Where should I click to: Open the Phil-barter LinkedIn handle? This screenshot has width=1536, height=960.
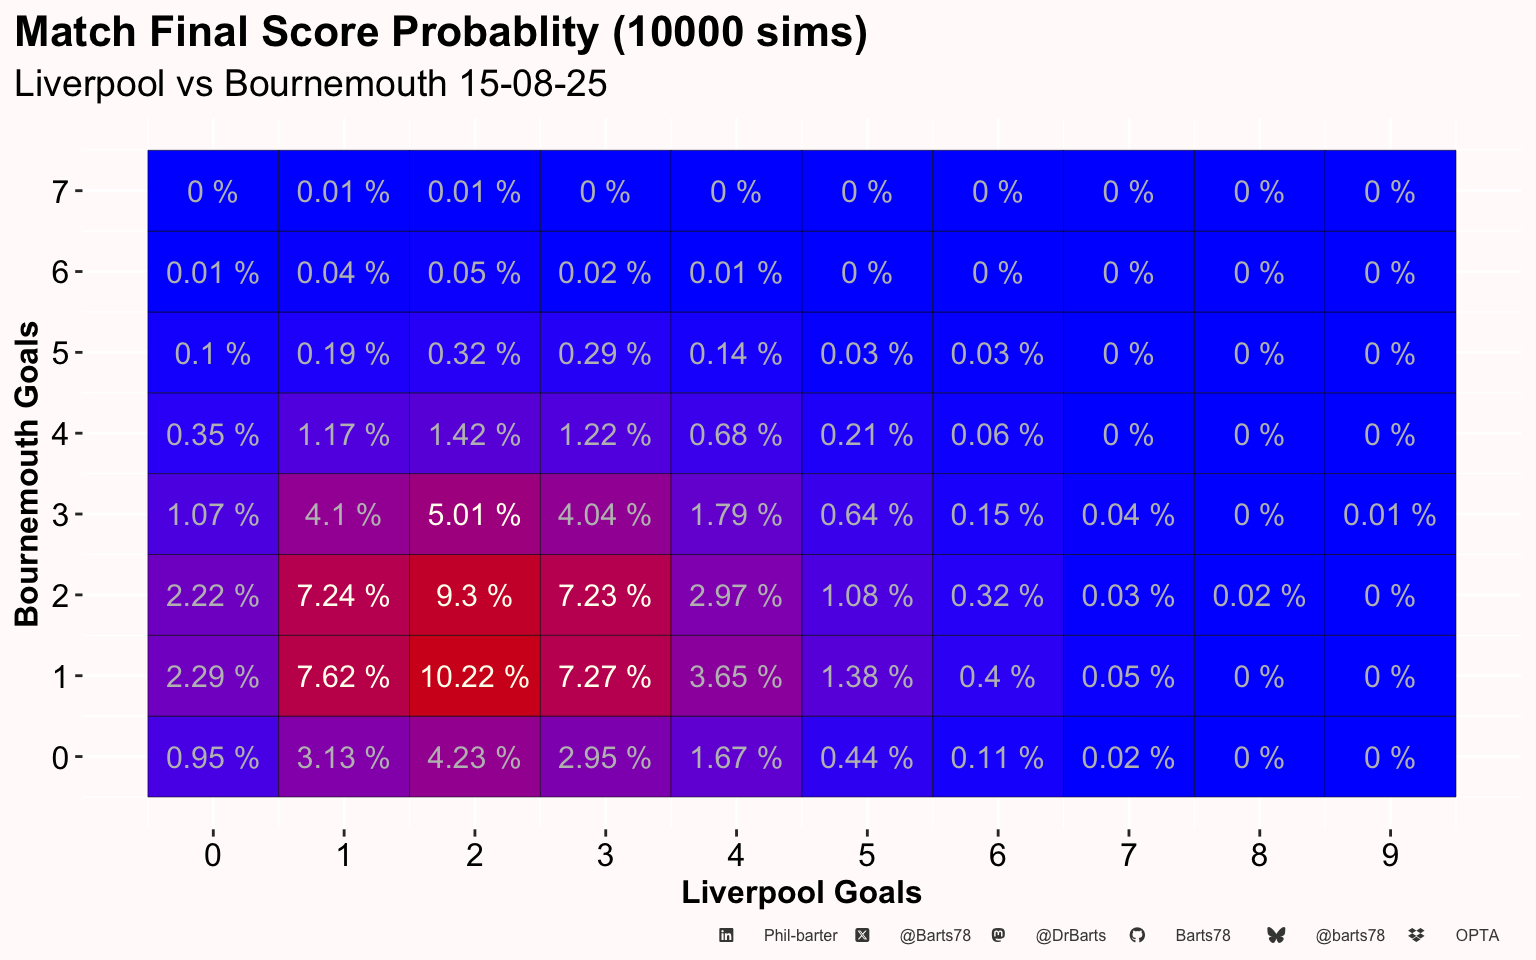click(x=800, y=936)
